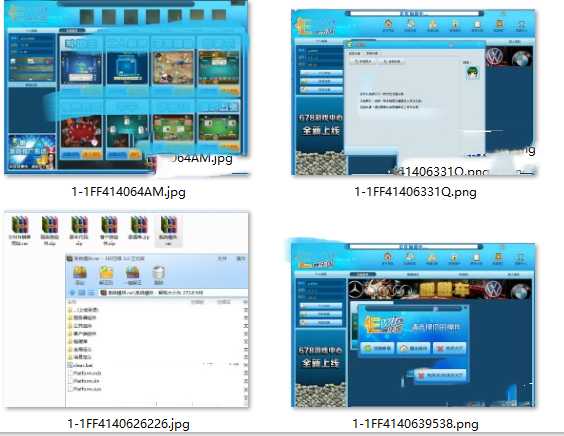Click the 1-1FF41406331Q.png file name label

coord(415,192)
